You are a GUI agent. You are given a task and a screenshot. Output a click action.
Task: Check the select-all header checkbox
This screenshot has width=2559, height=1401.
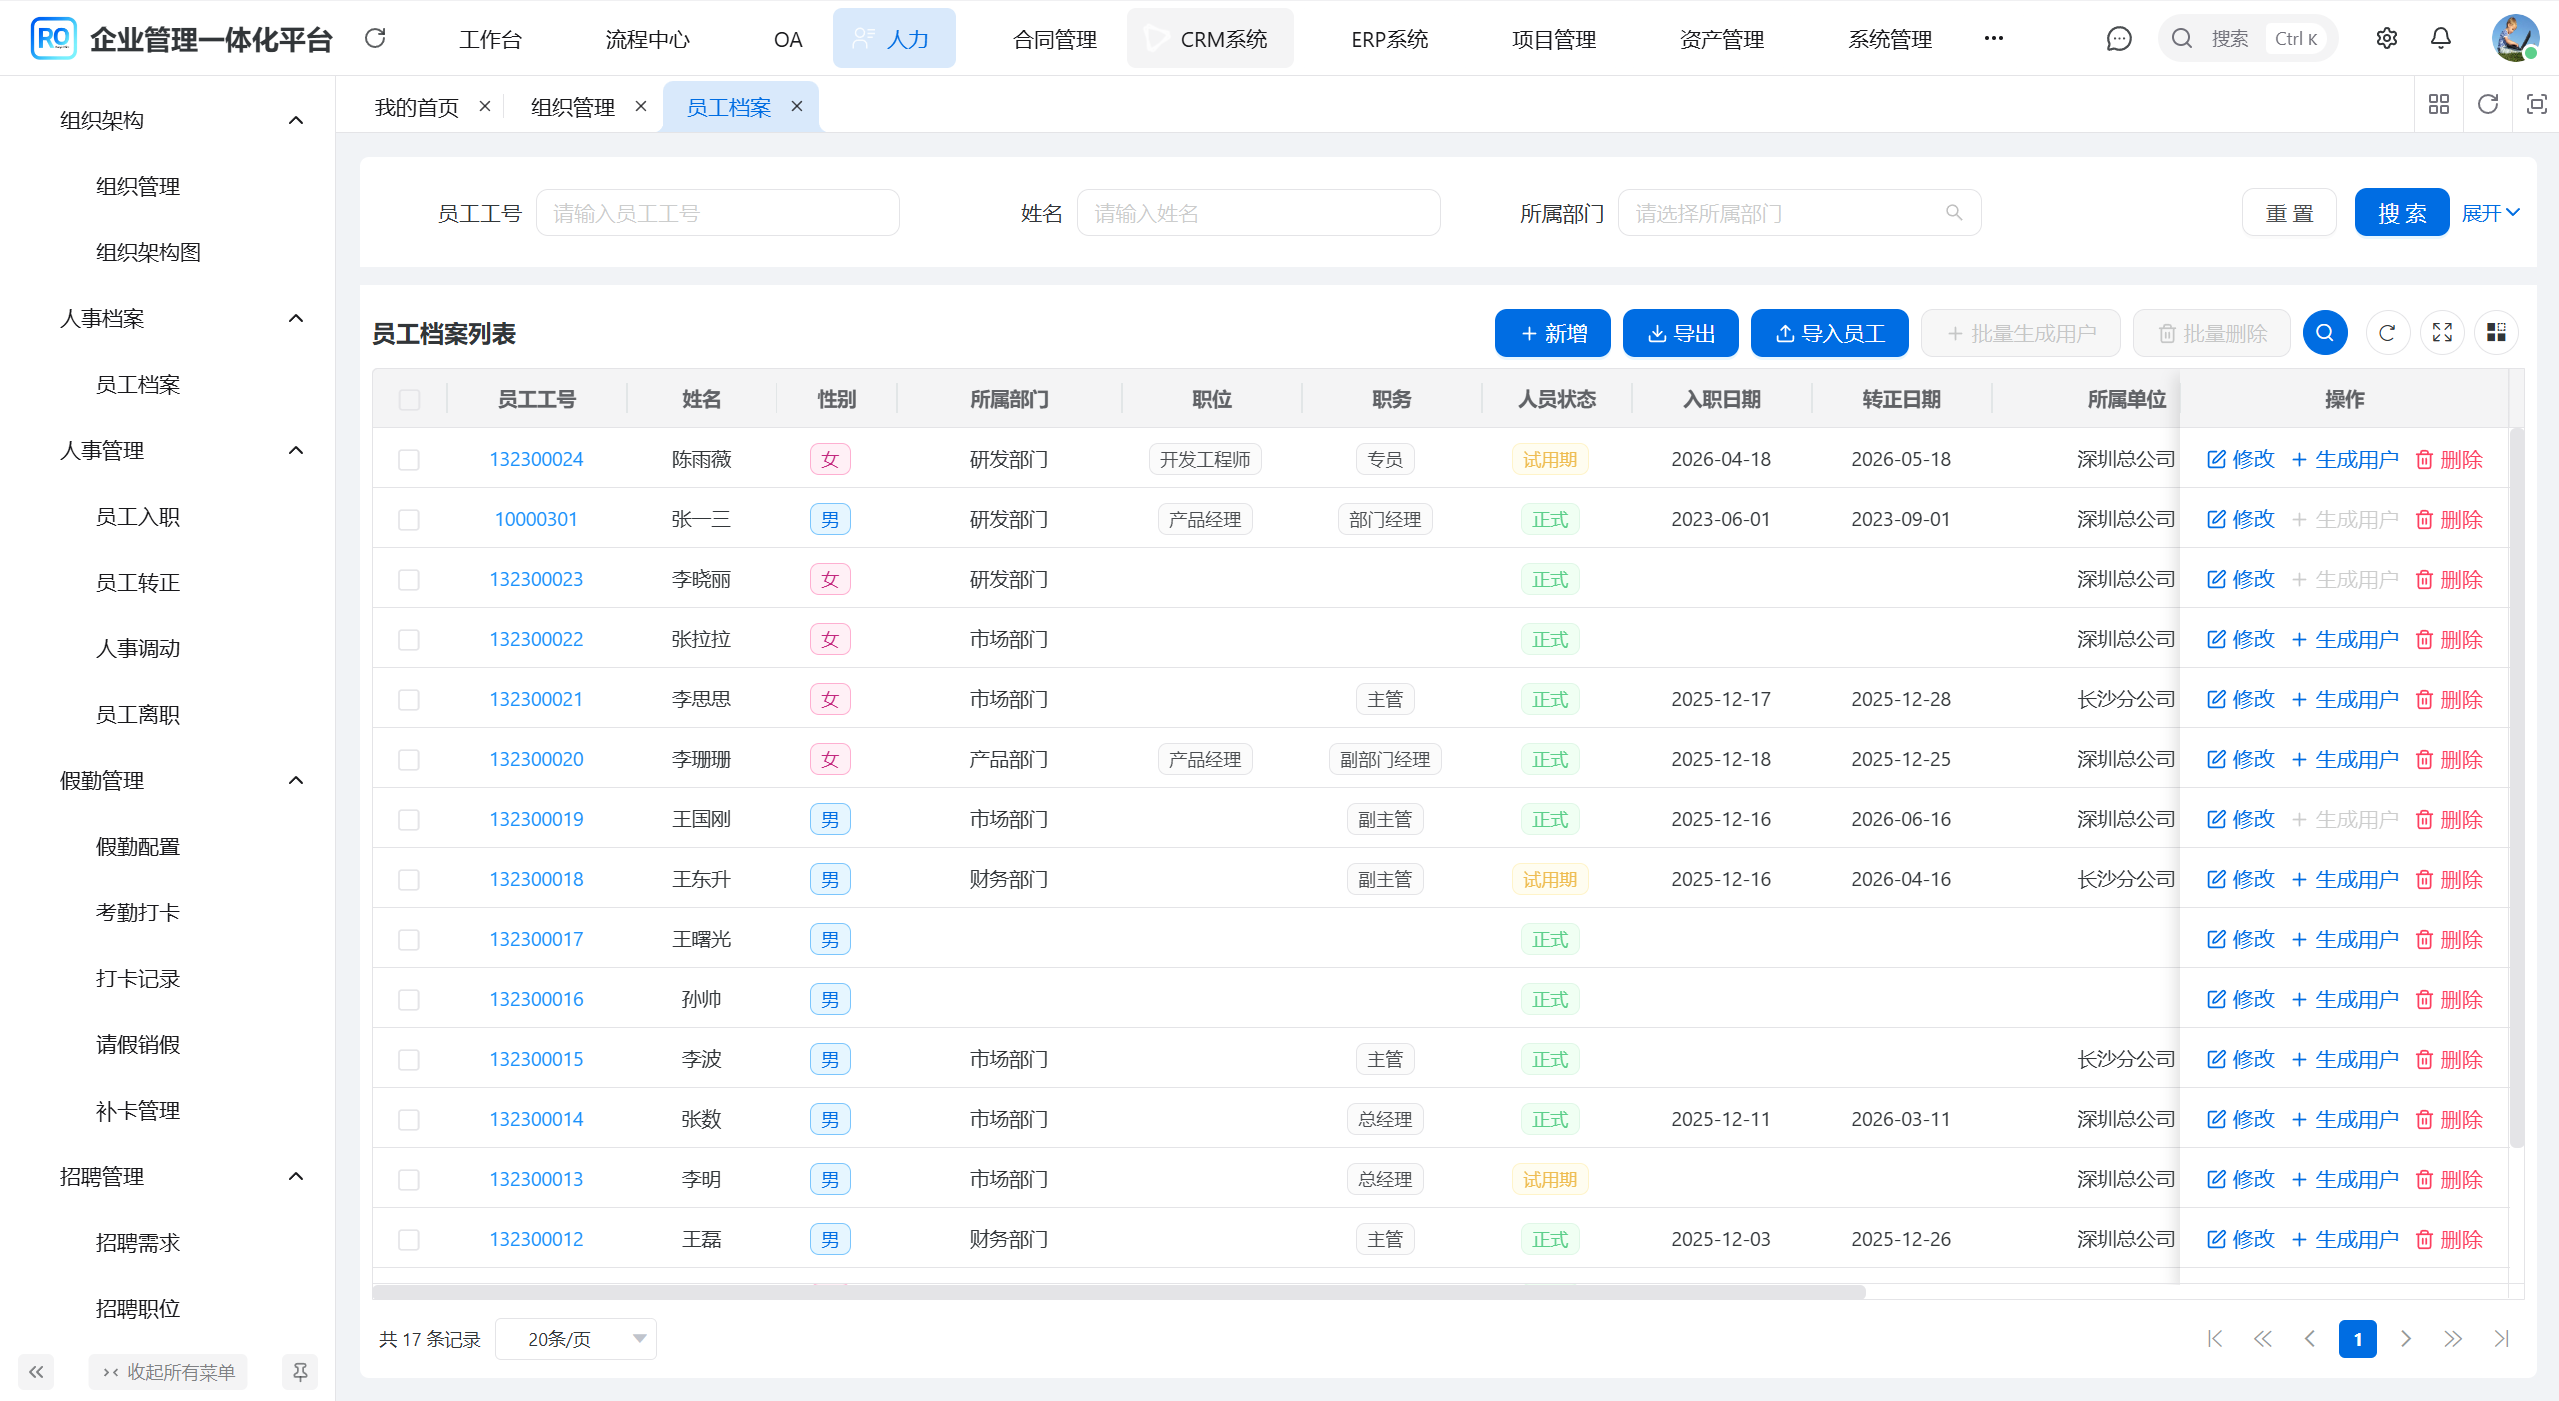coord(409,400)
